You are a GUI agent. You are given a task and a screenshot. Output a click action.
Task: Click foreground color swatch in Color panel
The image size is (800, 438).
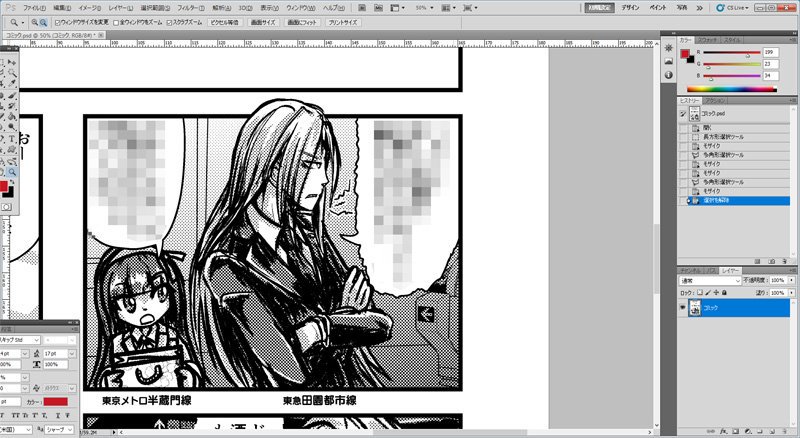click(x=685, y=54)
